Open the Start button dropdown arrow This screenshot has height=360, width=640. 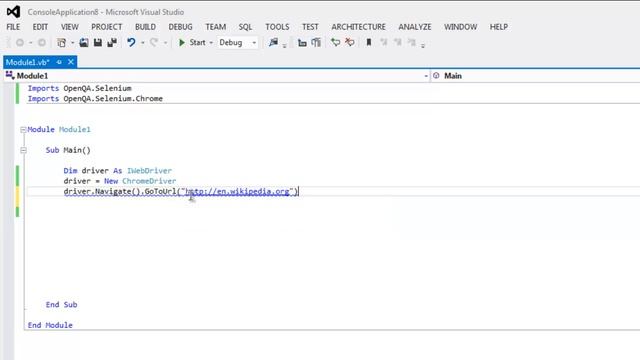pyautogui.click(x=211, y=43)
